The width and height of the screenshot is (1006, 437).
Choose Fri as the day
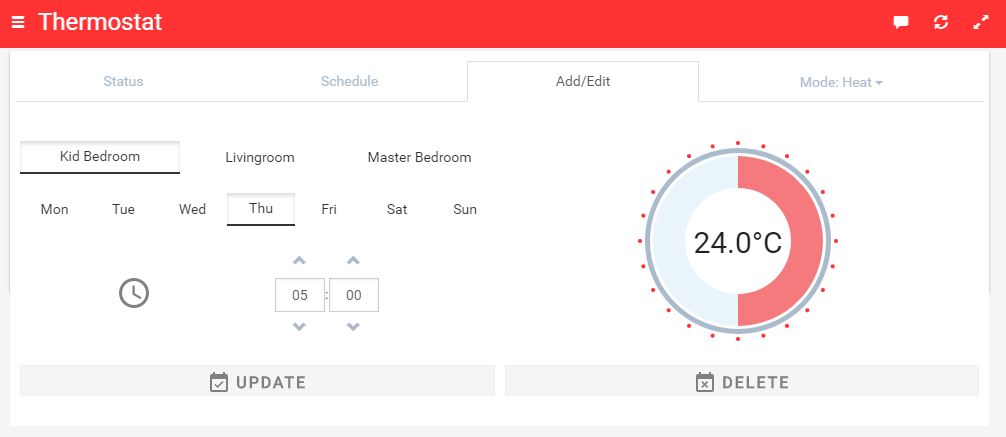329,210
